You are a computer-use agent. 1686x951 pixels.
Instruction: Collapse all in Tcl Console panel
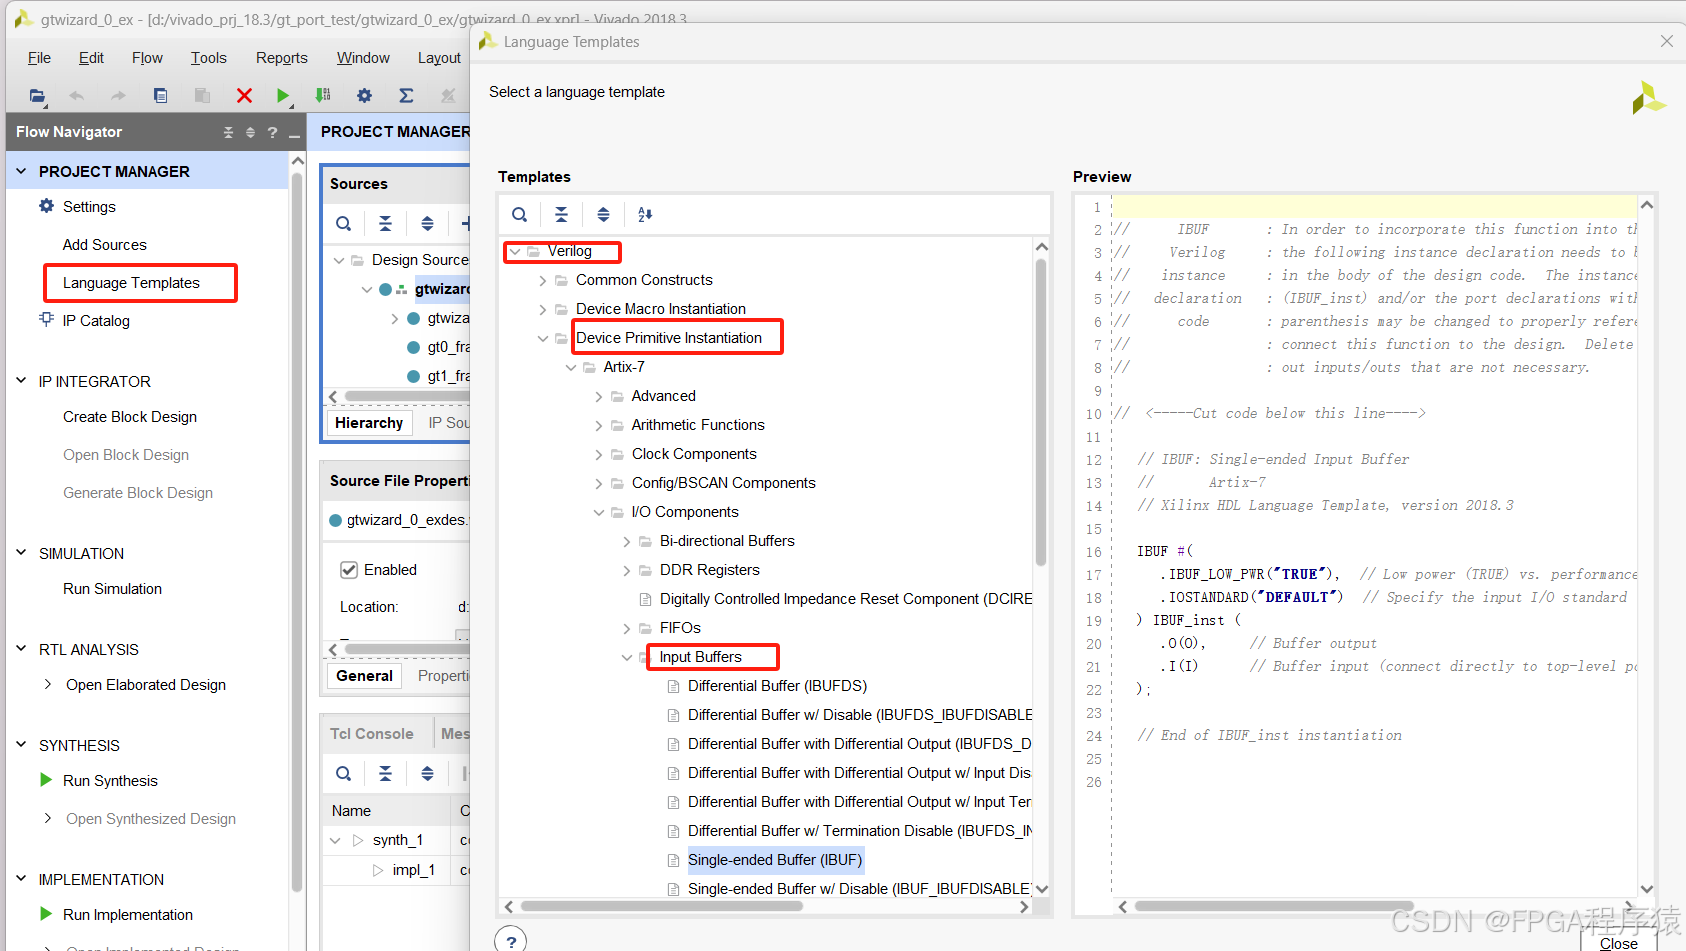385,774
